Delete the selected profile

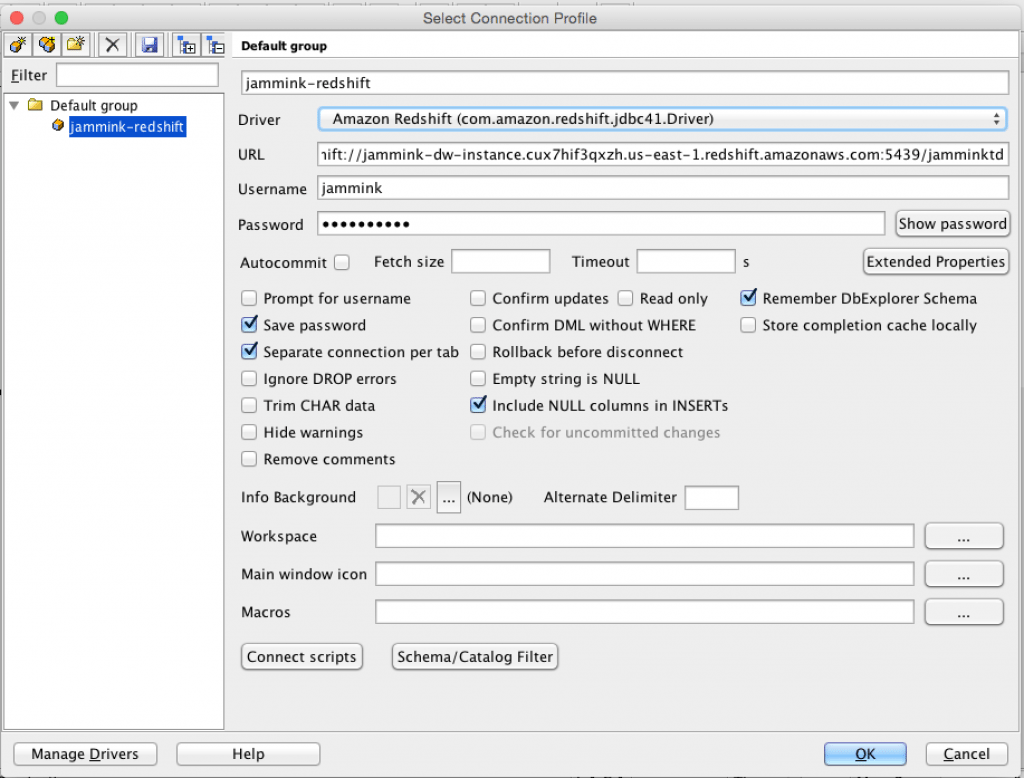pos(112,45)
